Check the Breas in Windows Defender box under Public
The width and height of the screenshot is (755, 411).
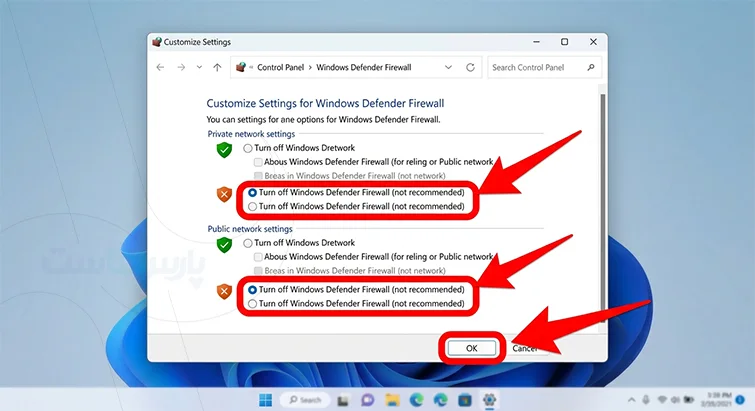(258, 270)
